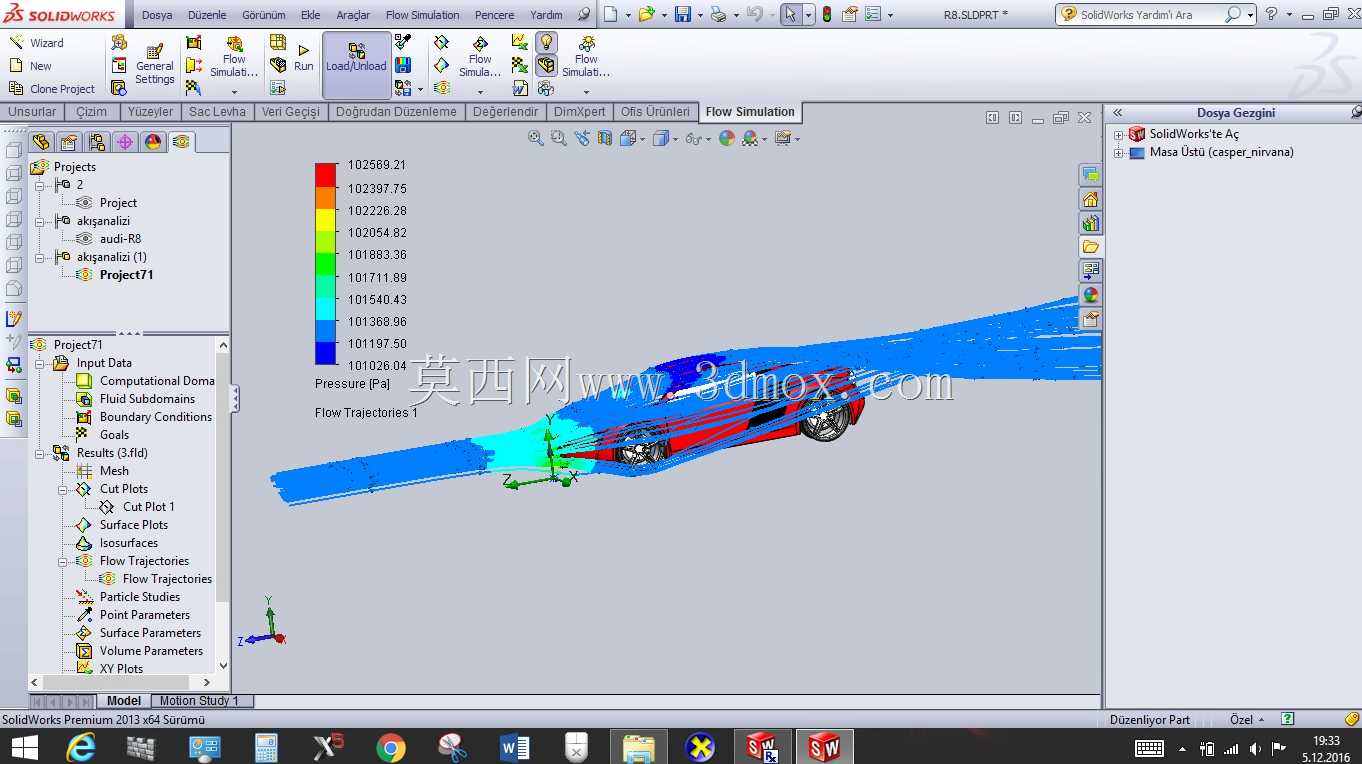Open the Araçlar menu

click(x=353, y=15)
